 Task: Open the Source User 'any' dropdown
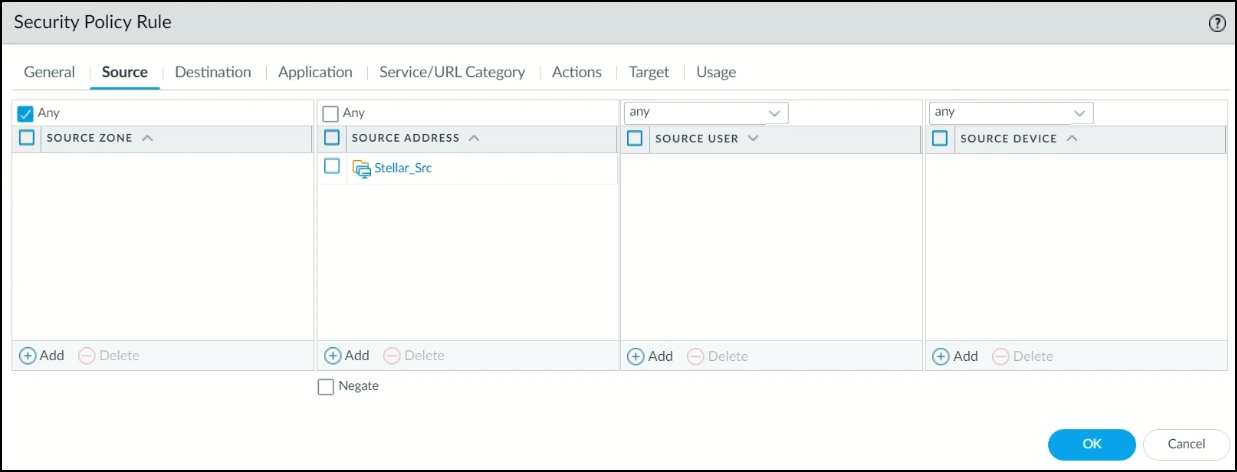click(774, 113)
